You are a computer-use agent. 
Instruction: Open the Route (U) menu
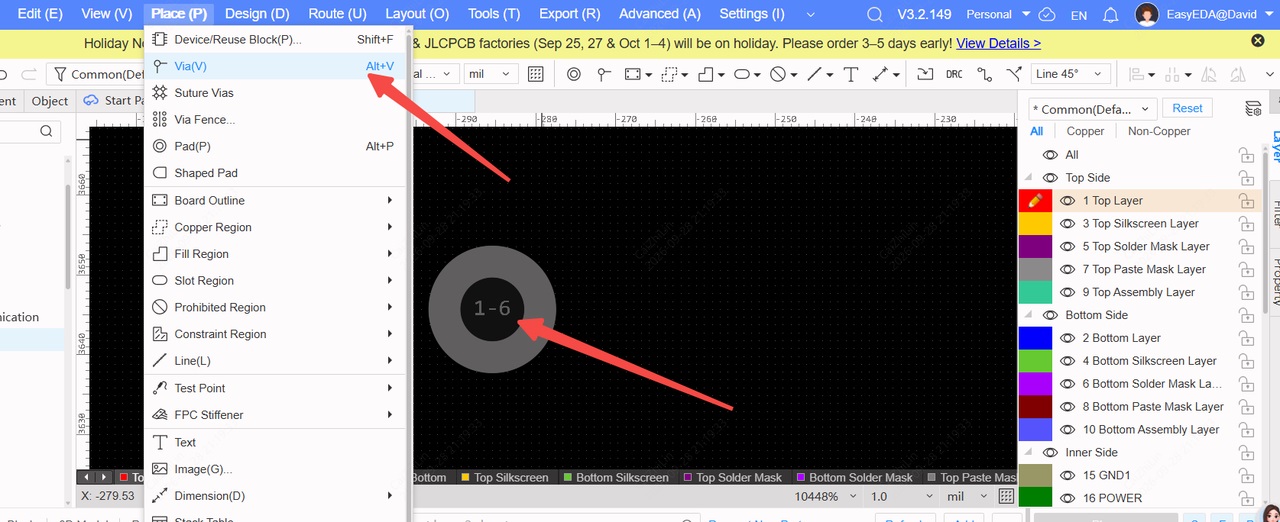pos(337,14)
